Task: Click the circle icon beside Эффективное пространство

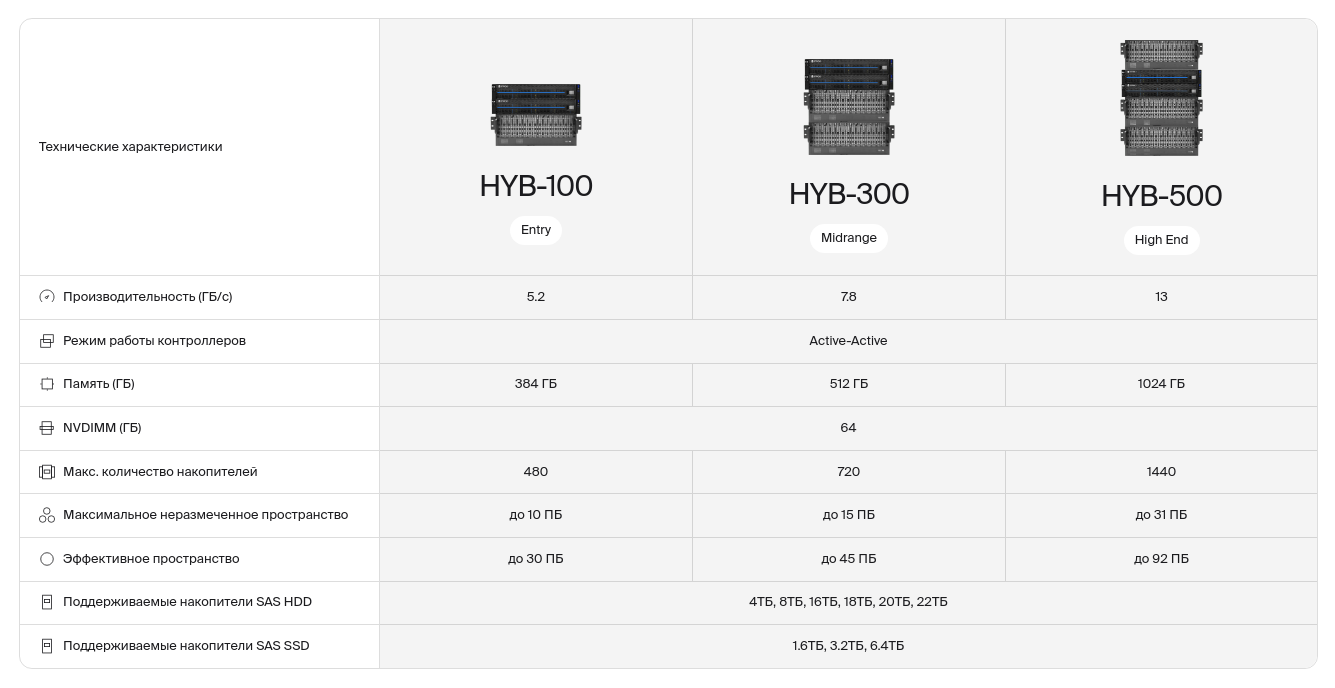Action: coord(47,559)
